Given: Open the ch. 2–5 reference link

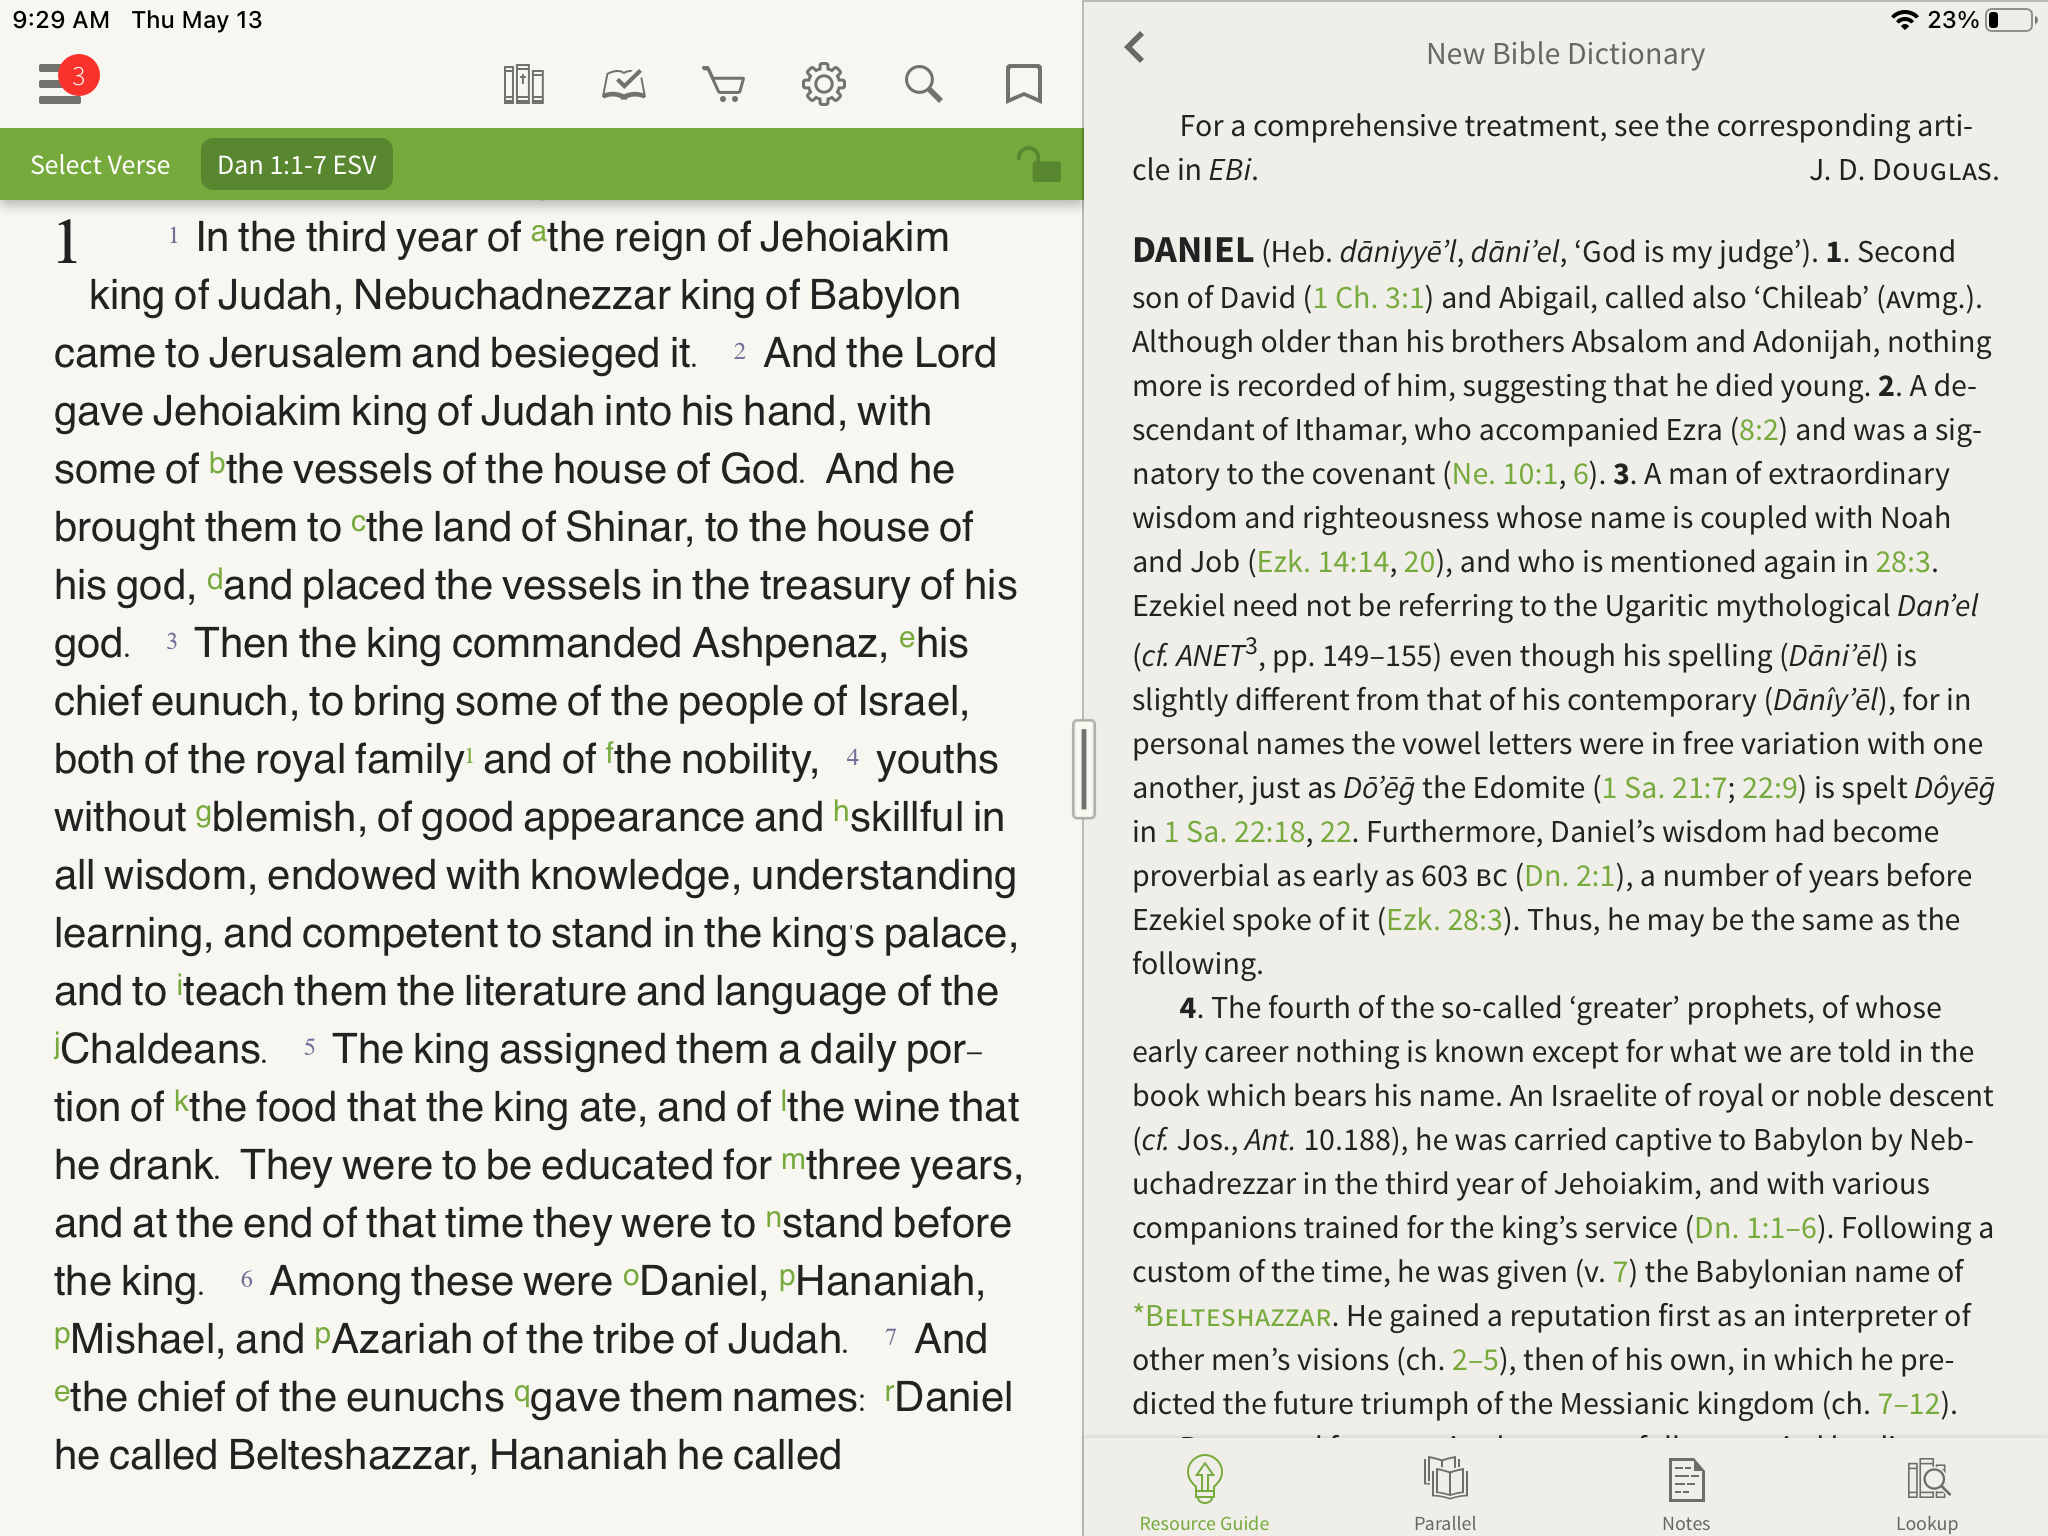Looking at the screenshot, I should pyautogui.click(x=1475, y=1360).
